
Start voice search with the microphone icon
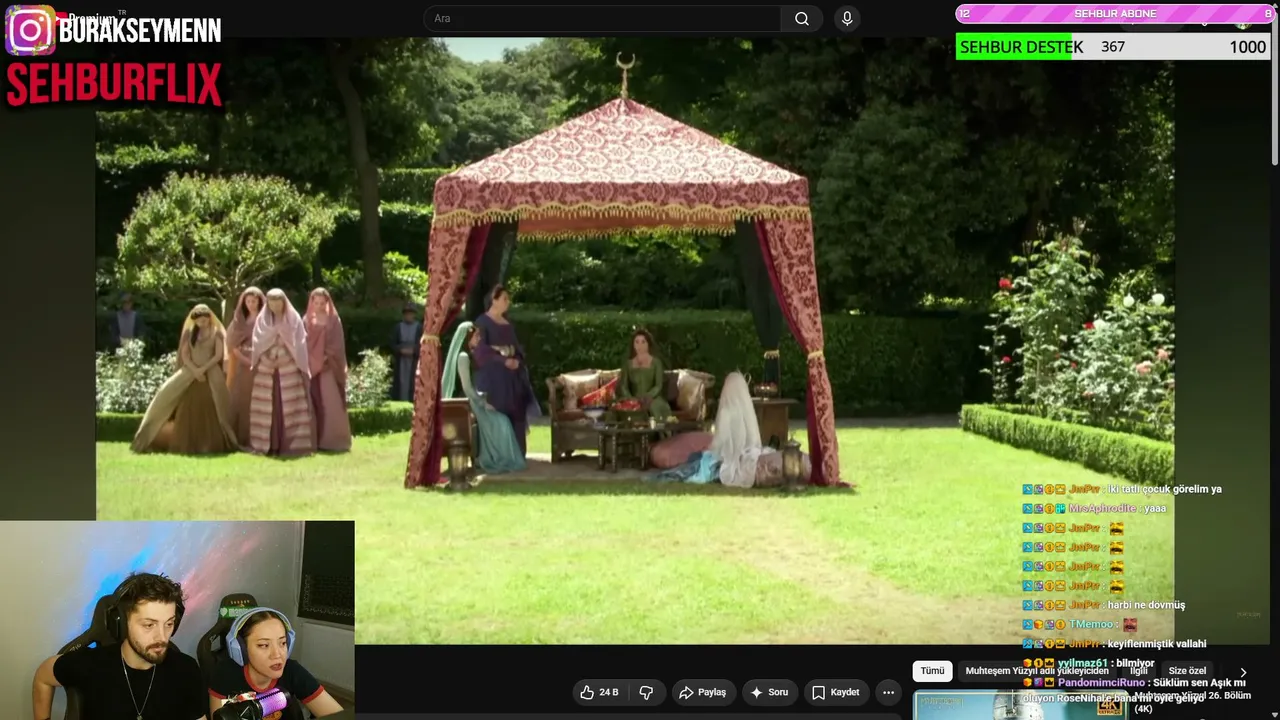click(847, 19)
